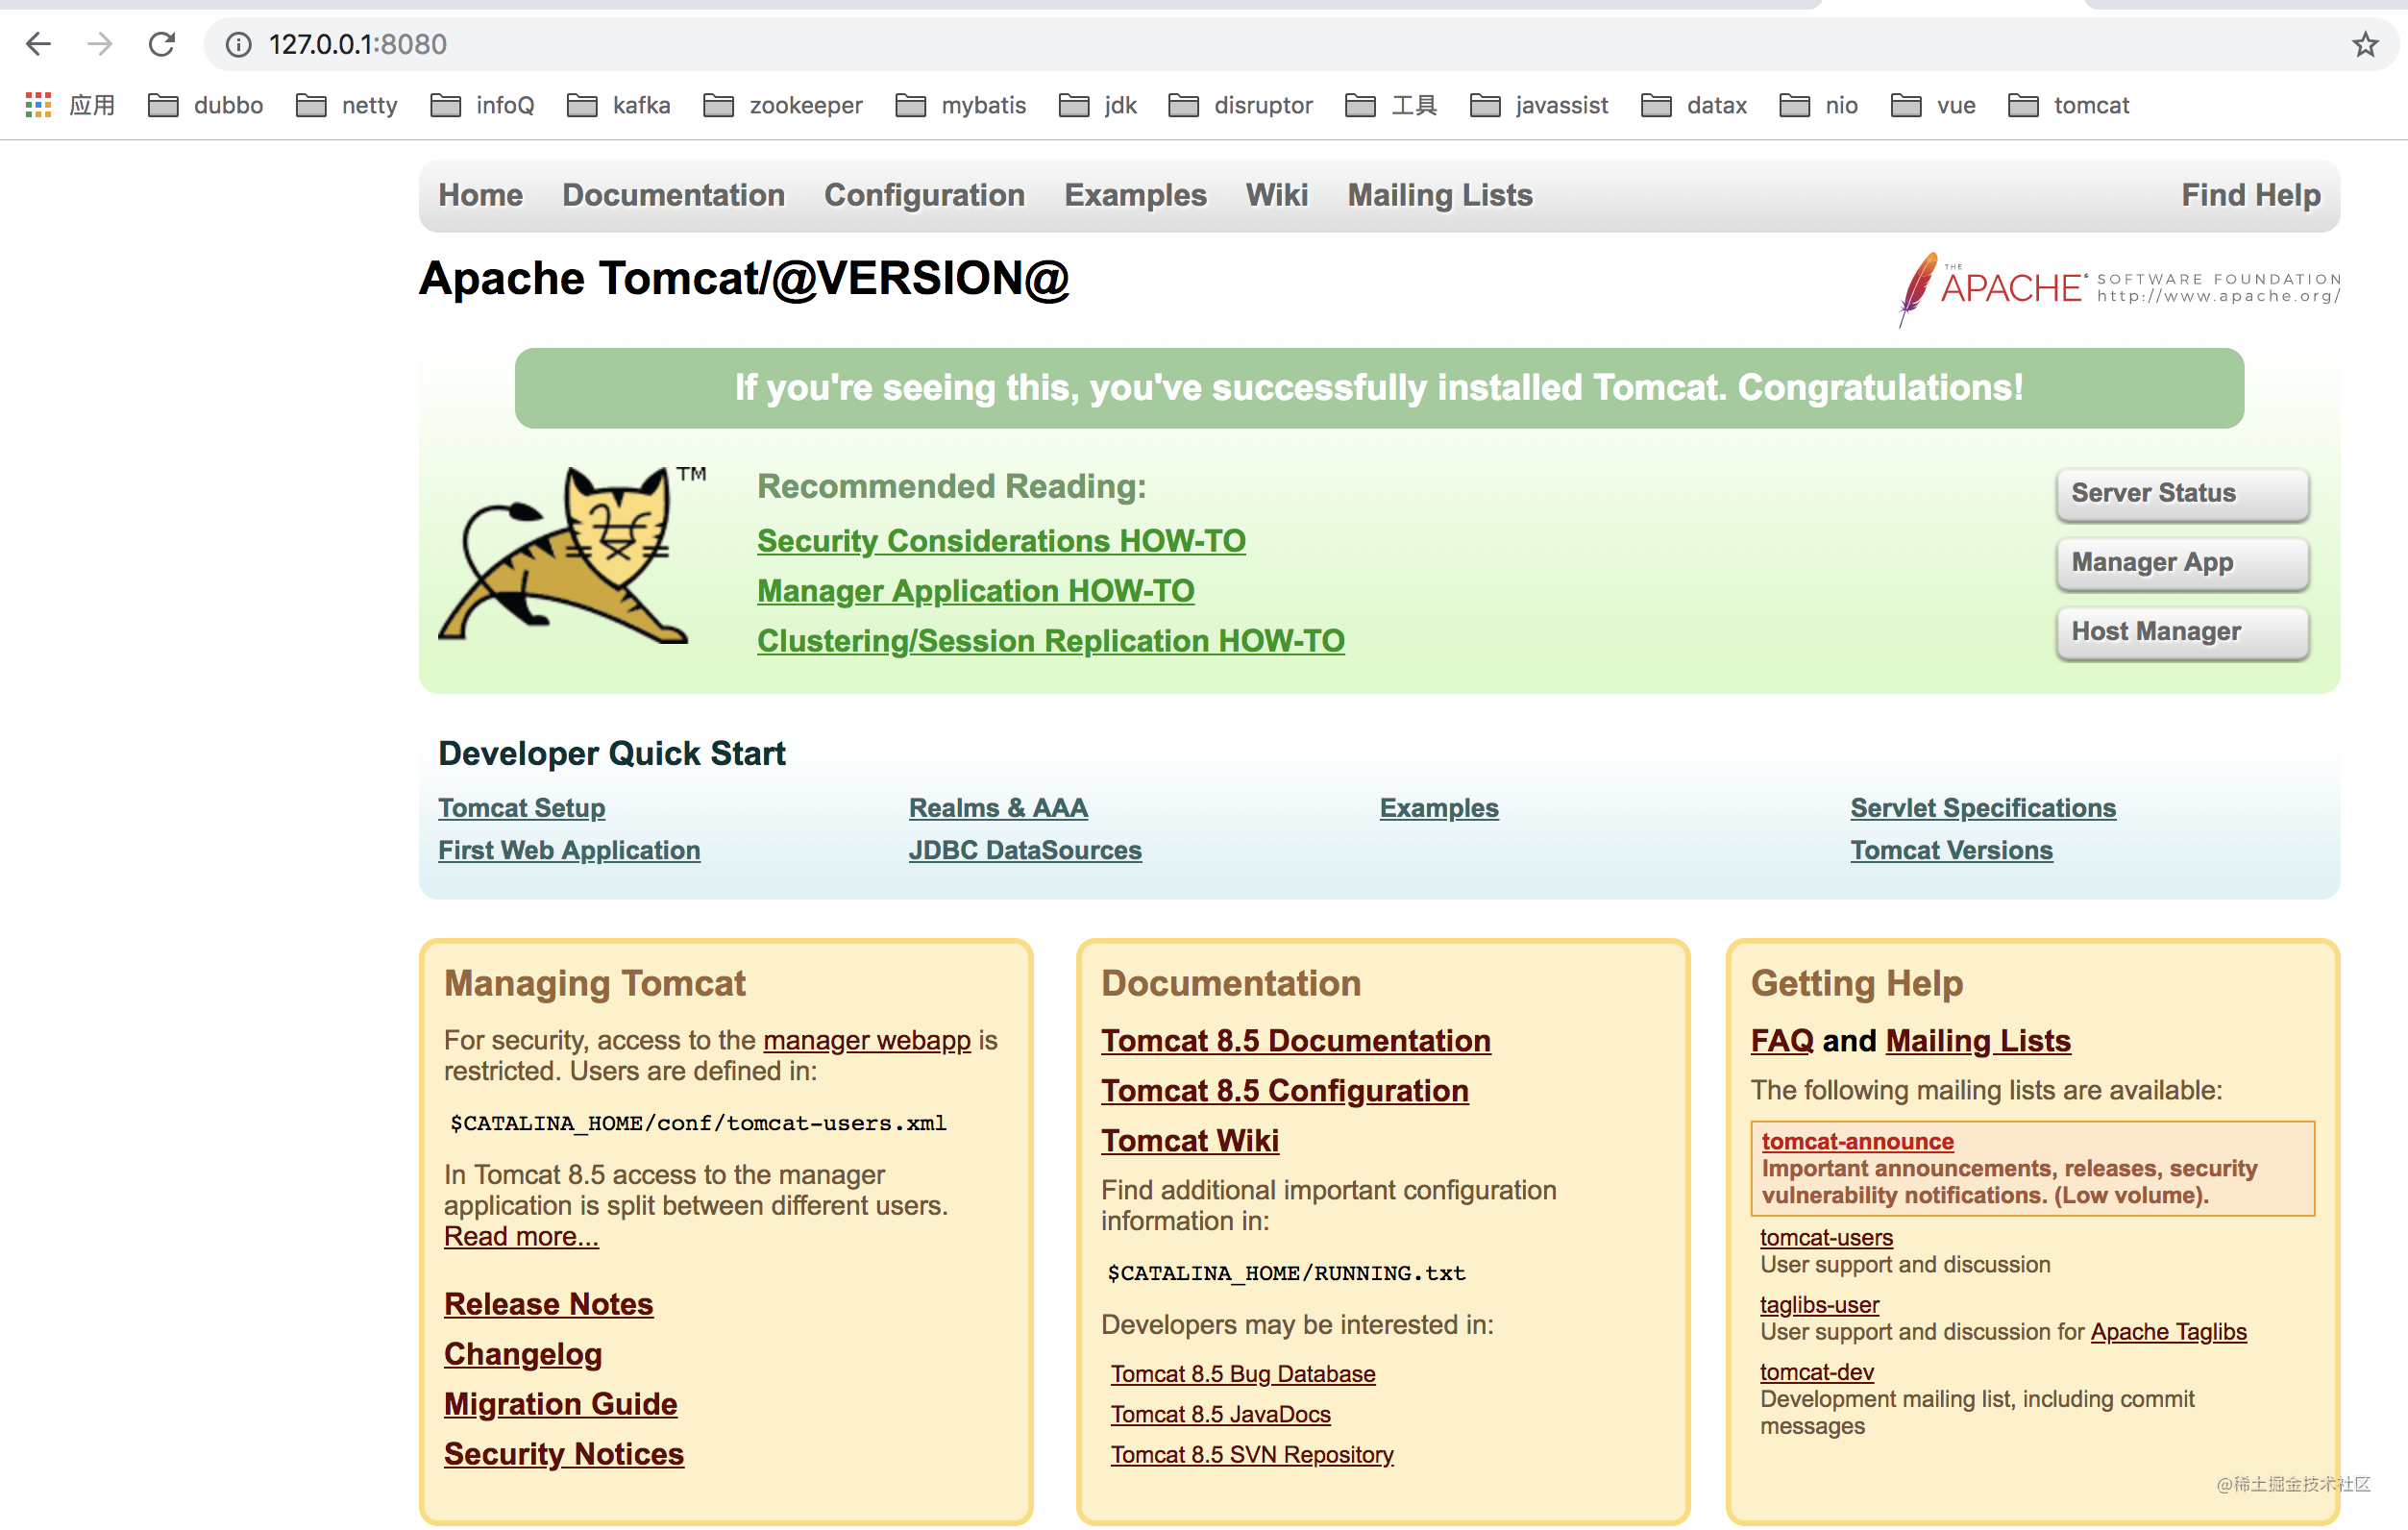
Task: Click the Apache feather logo
Action: [x=1918, y=288]
